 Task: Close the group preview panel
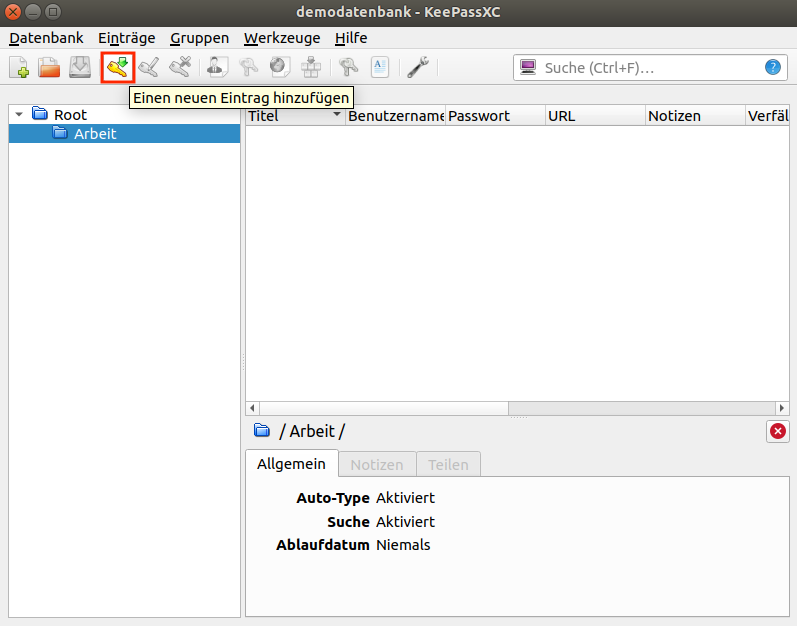point(777,431)
